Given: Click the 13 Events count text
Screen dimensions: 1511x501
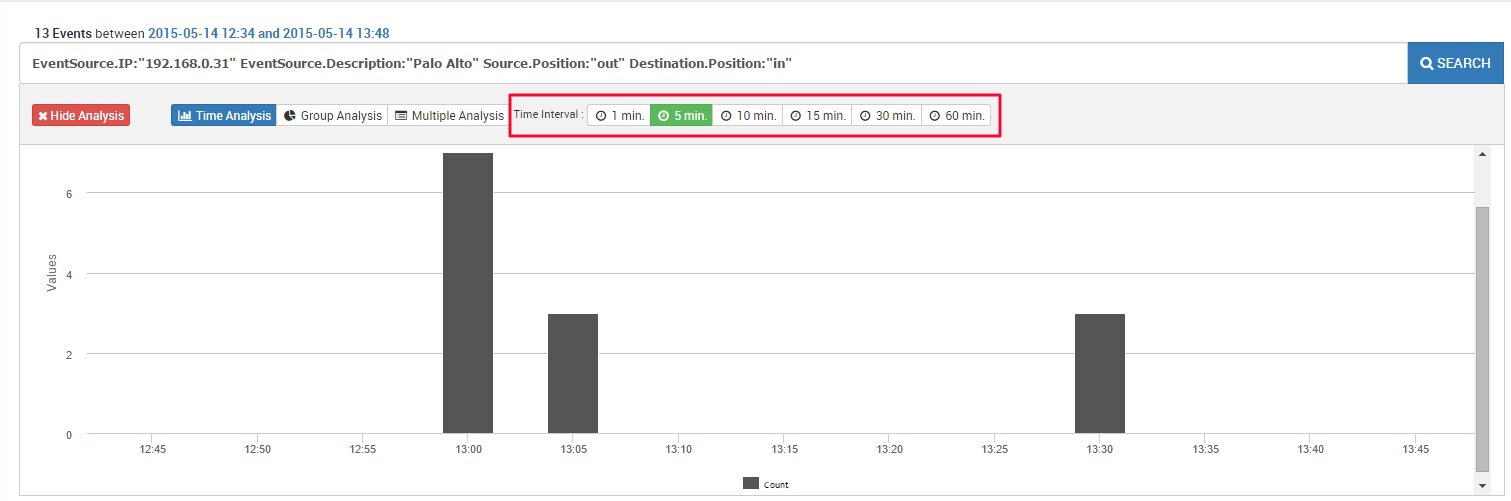Looking at the screenshot, I should point(63,33).
